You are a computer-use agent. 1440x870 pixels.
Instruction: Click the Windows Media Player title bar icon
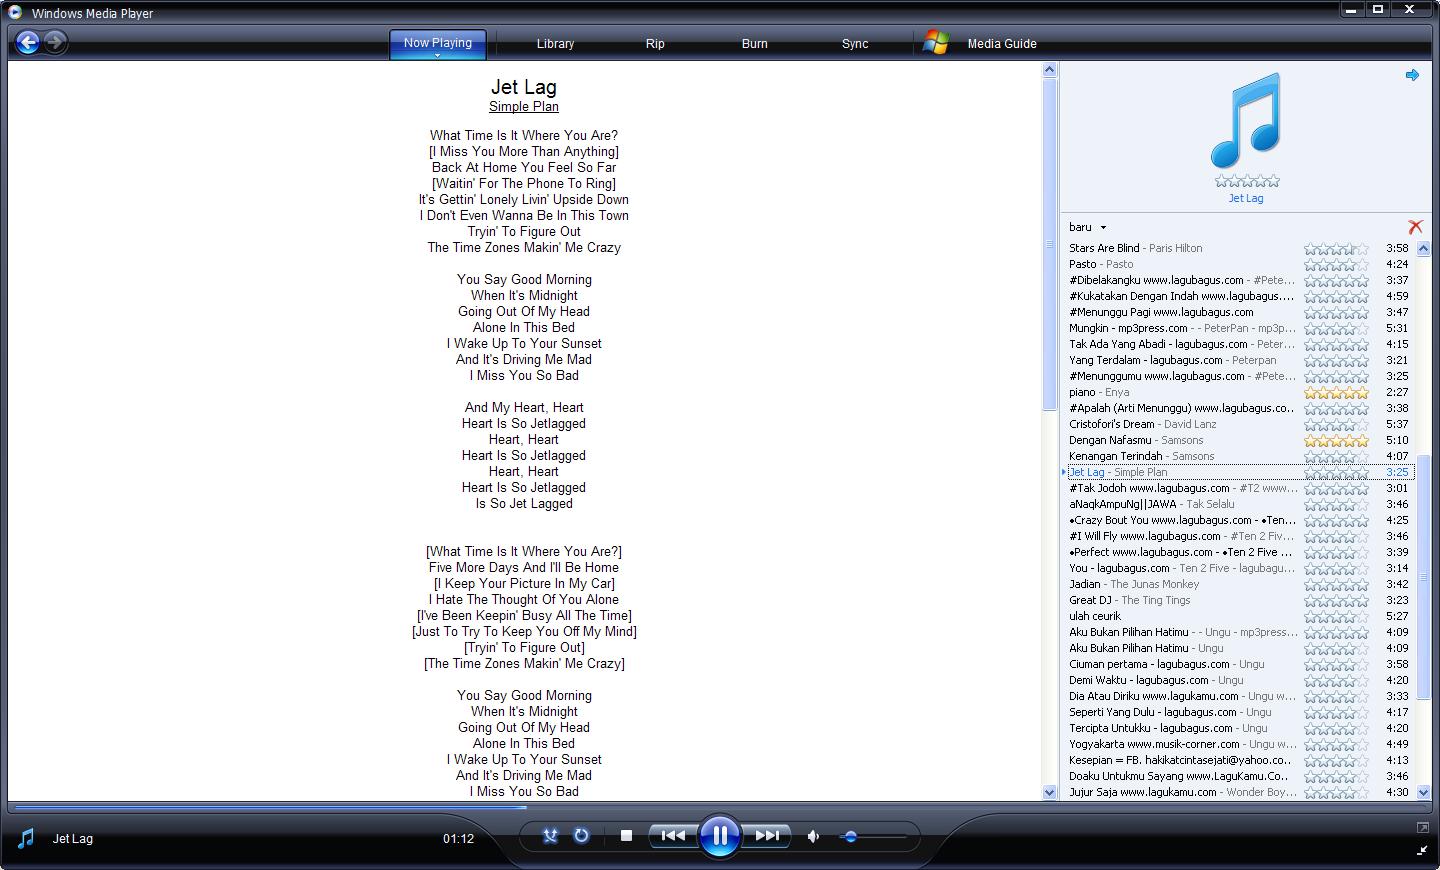[x=14, y=12]
